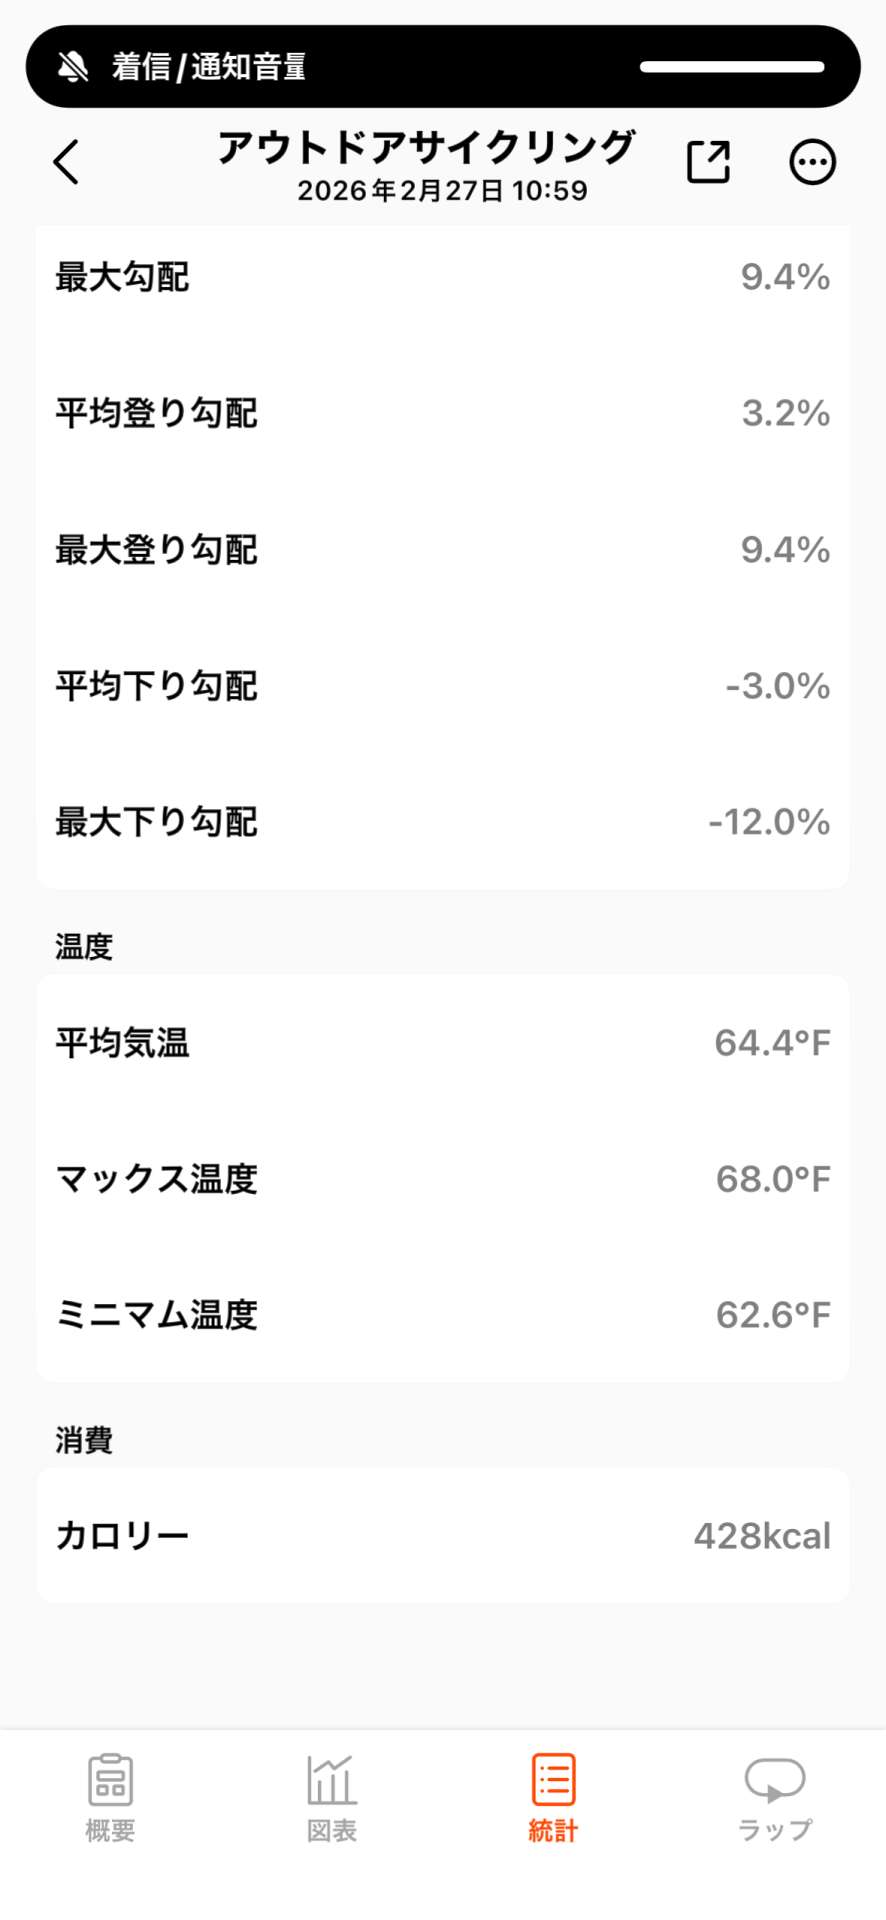This screenshot has width=886, height=1920.
Task: Tap the back arrow icon
Action: pos(66,162)
